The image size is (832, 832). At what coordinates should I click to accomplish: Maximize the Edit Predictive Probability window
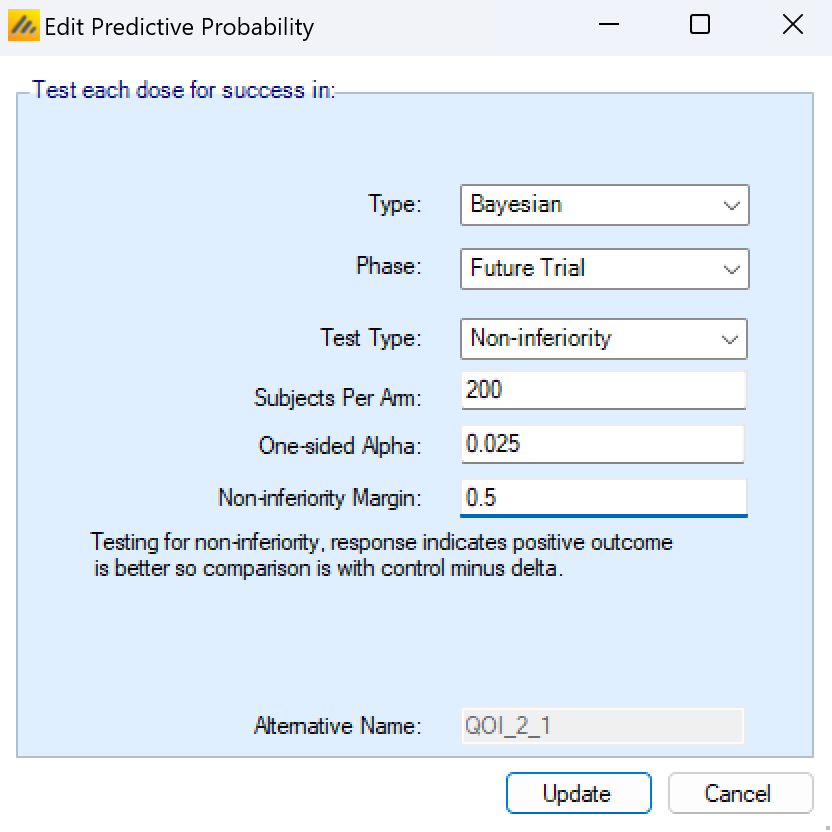tap(700, 26)
